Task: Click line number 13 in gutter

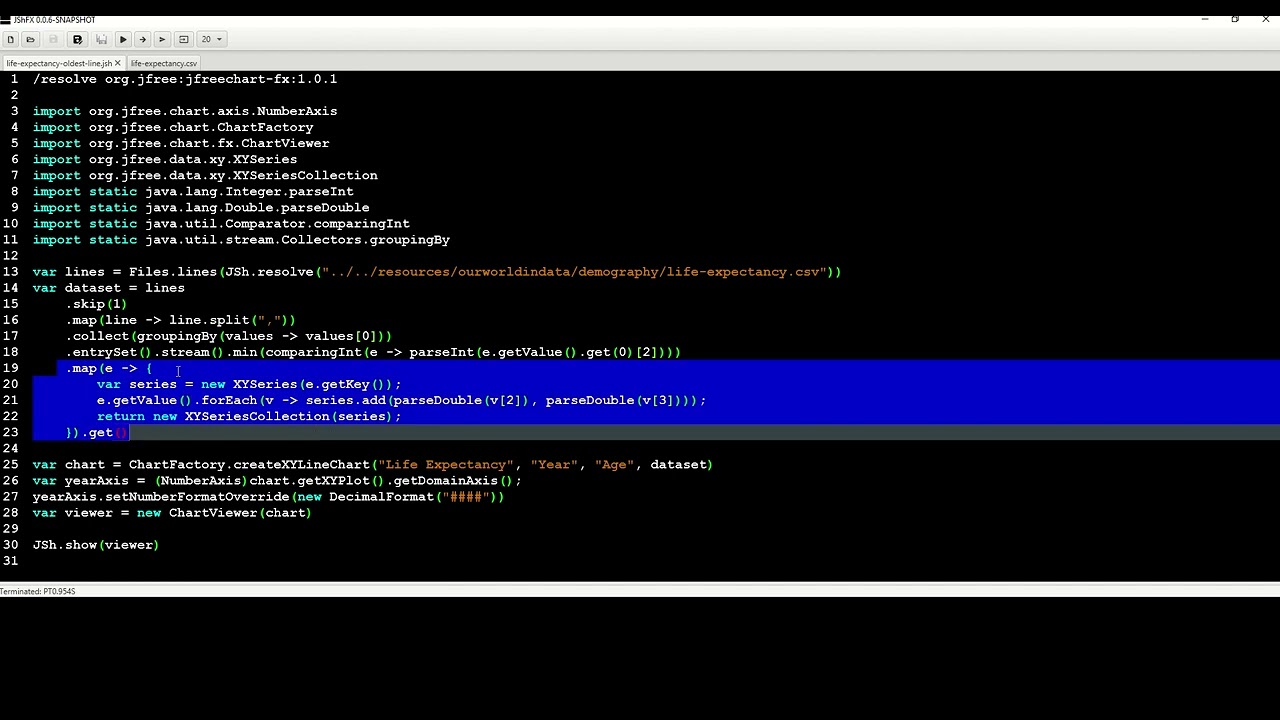Action: [10, 272]
